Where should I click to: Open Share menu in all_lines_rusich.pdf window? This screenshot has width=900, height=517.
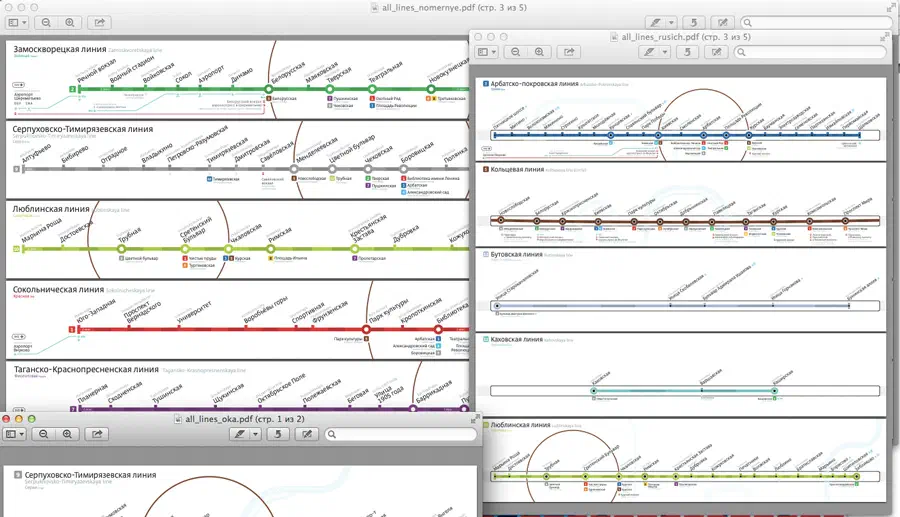[x=569, y=52]
